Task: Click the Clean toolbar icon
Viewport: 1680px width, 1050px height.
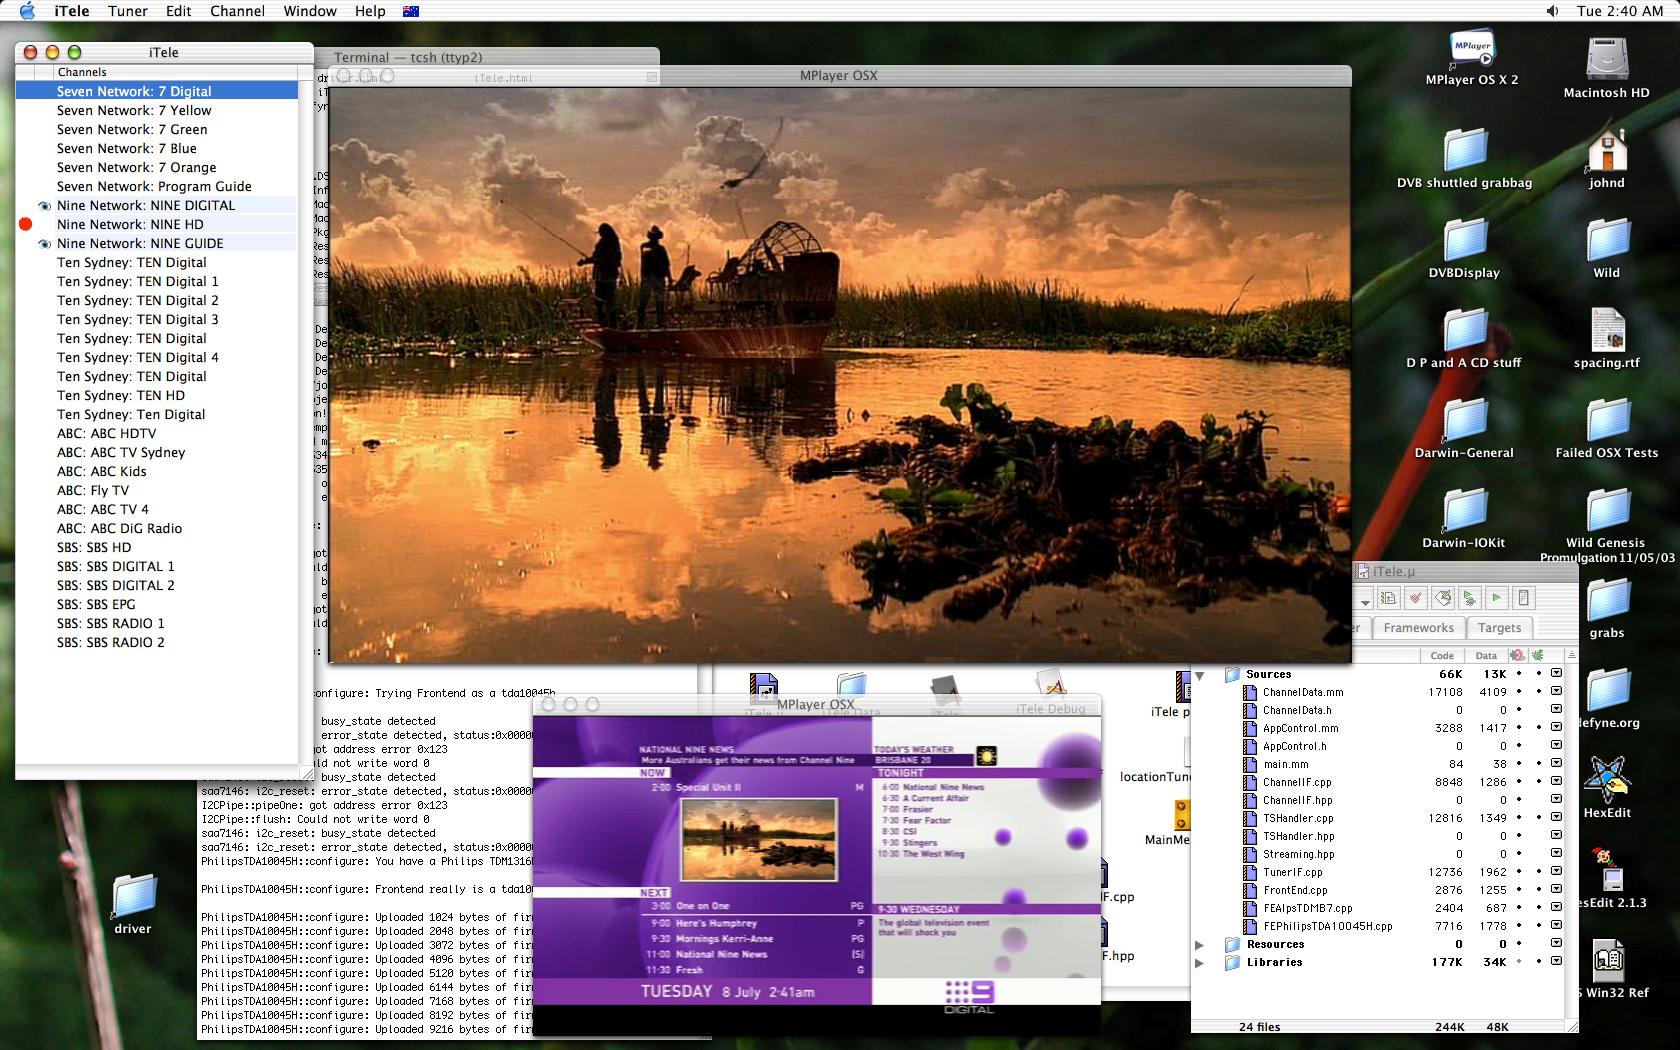Action: pos(1442,599)
